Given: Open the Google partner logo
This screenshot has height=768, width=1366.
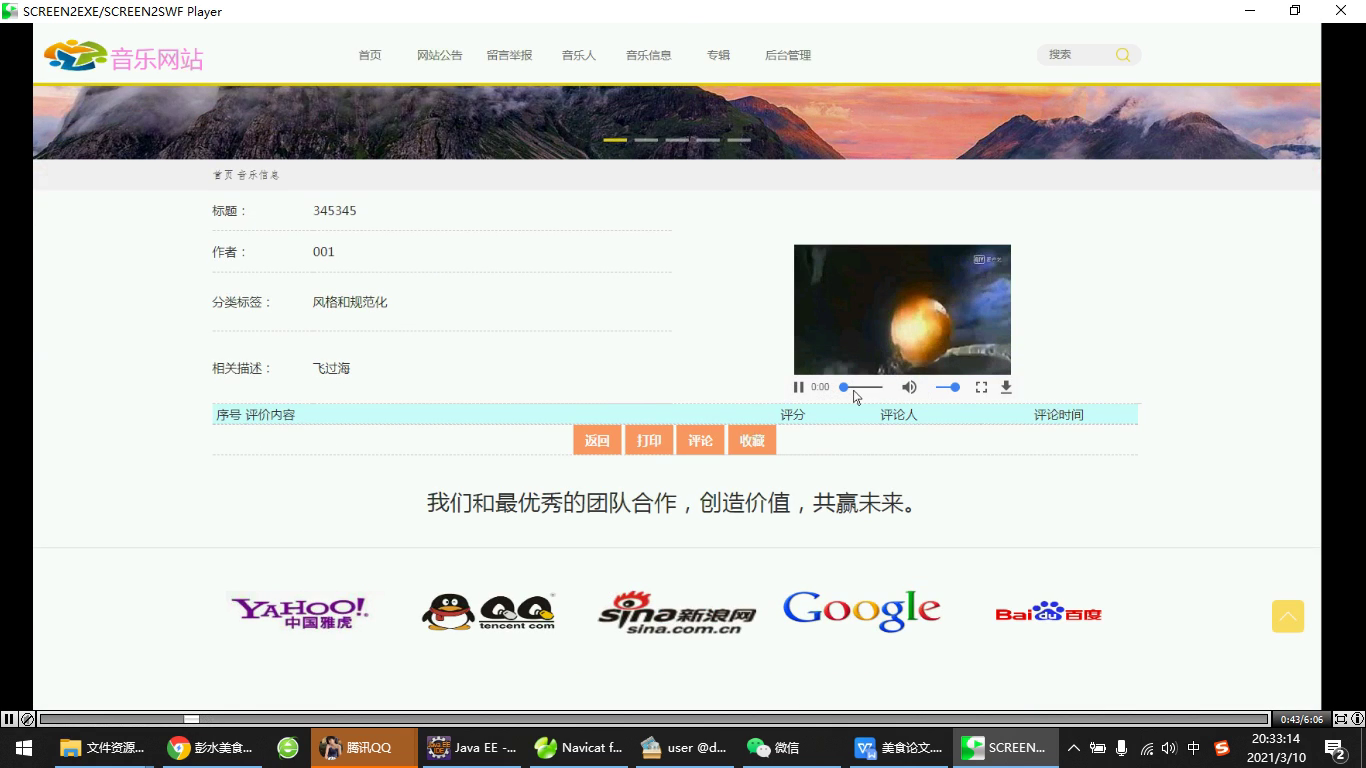Looking at the screenshot, I should (x=862, y=611).
